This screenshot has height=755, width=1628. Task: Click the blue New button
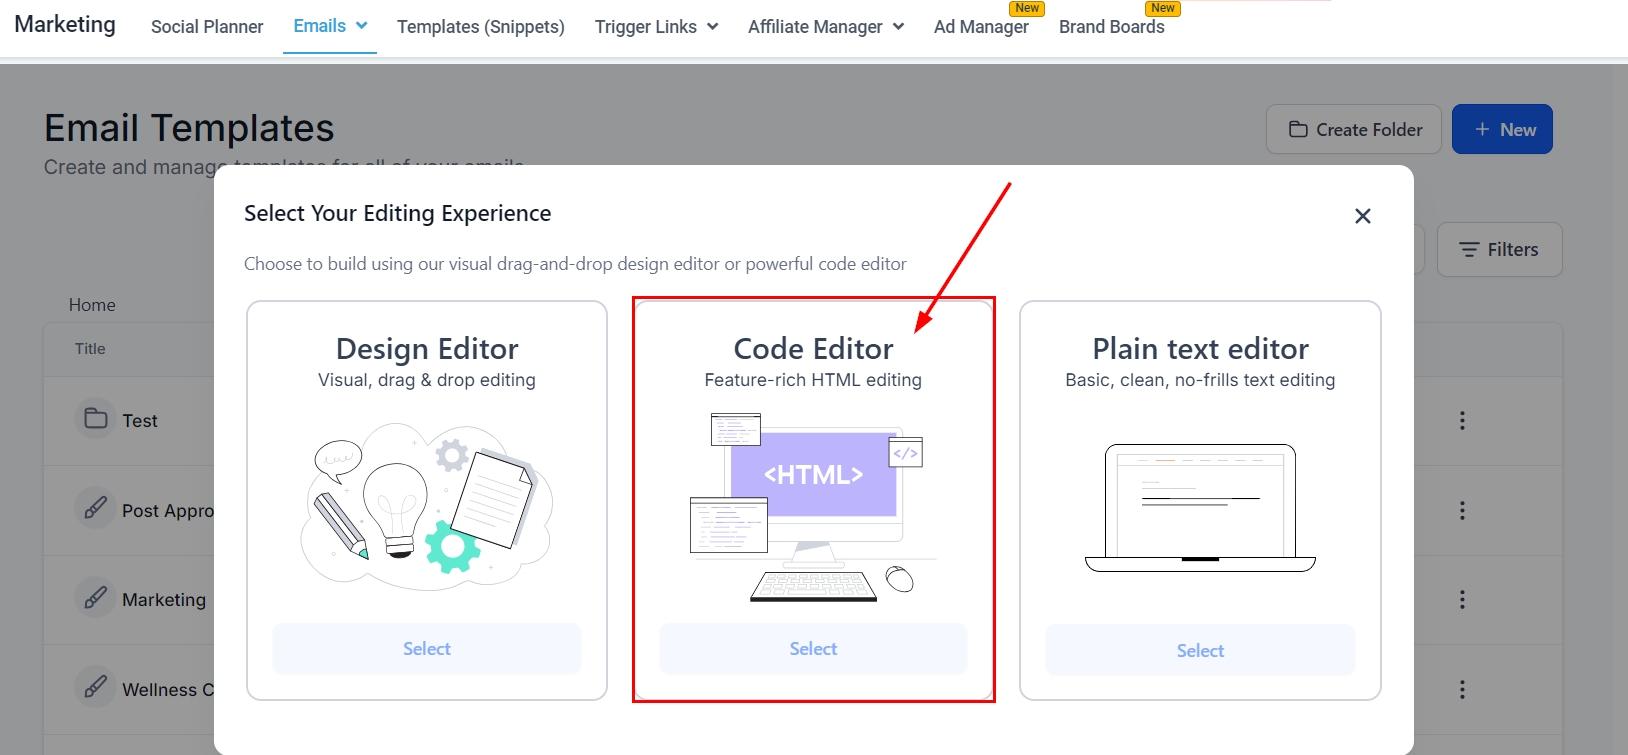[x=1502, y=129]
